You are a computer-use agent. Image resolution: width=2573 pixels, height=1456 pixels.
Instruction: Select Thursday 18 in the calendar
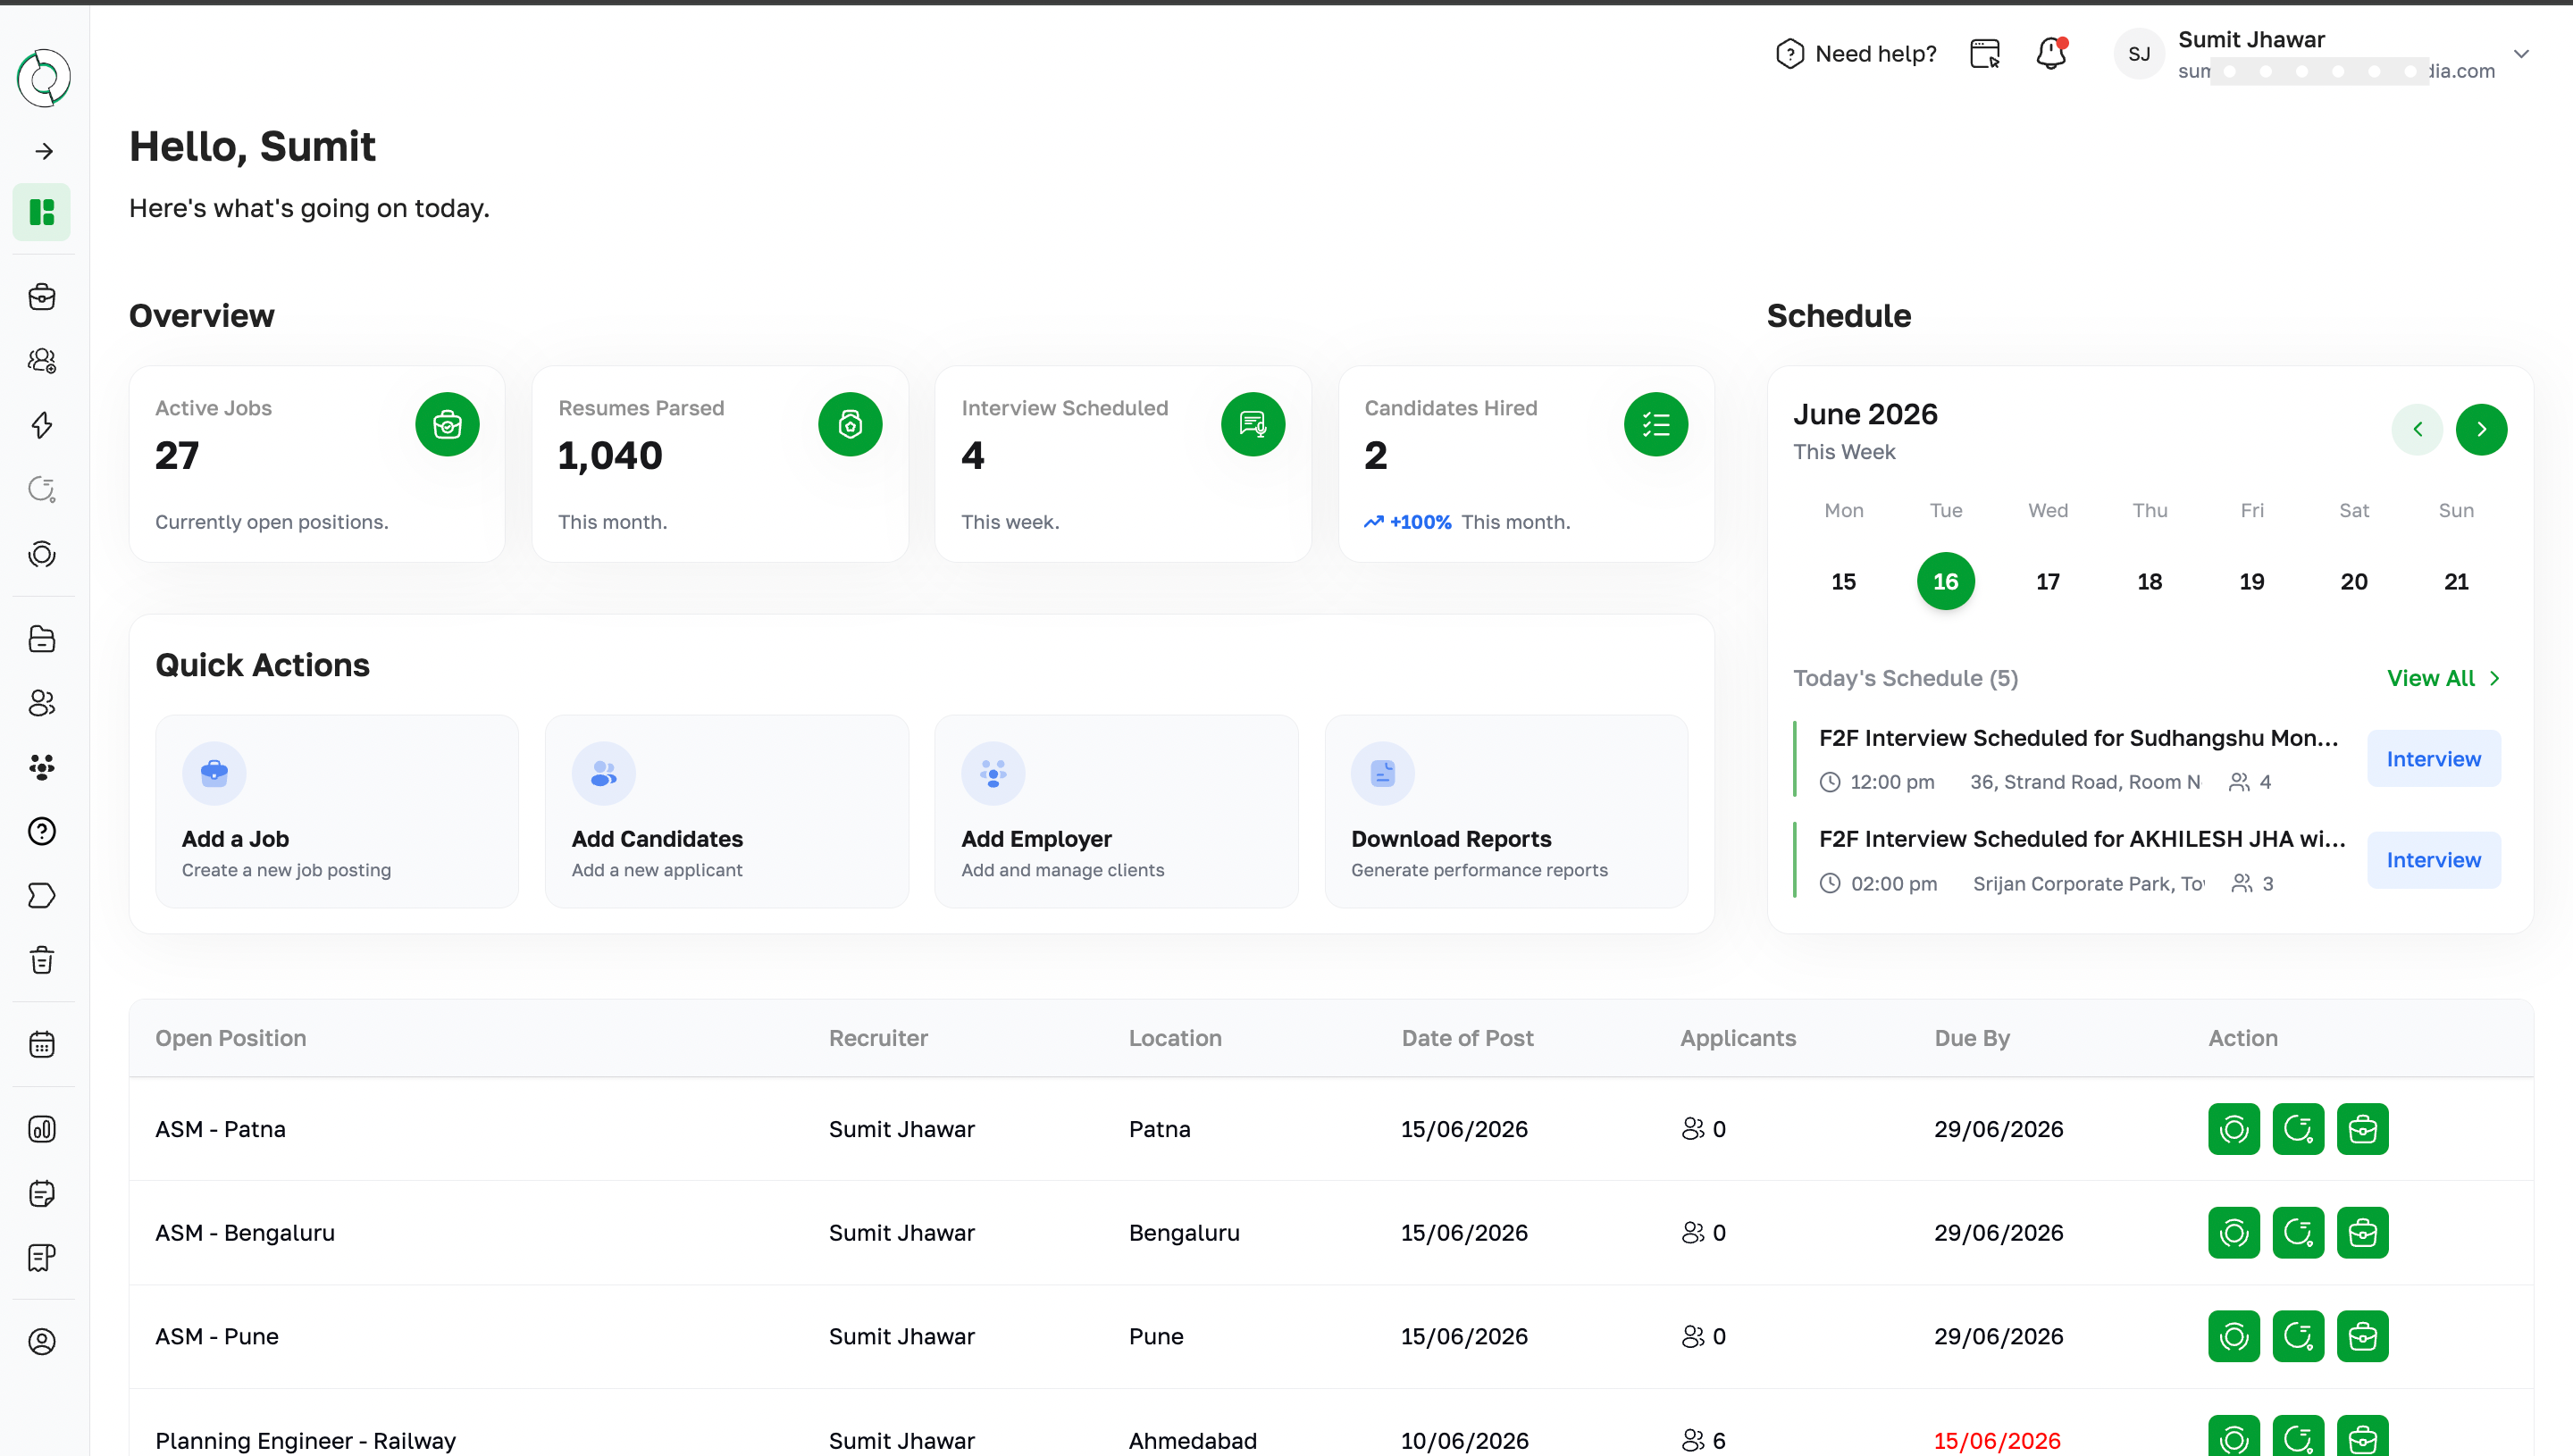point(2150,581)
